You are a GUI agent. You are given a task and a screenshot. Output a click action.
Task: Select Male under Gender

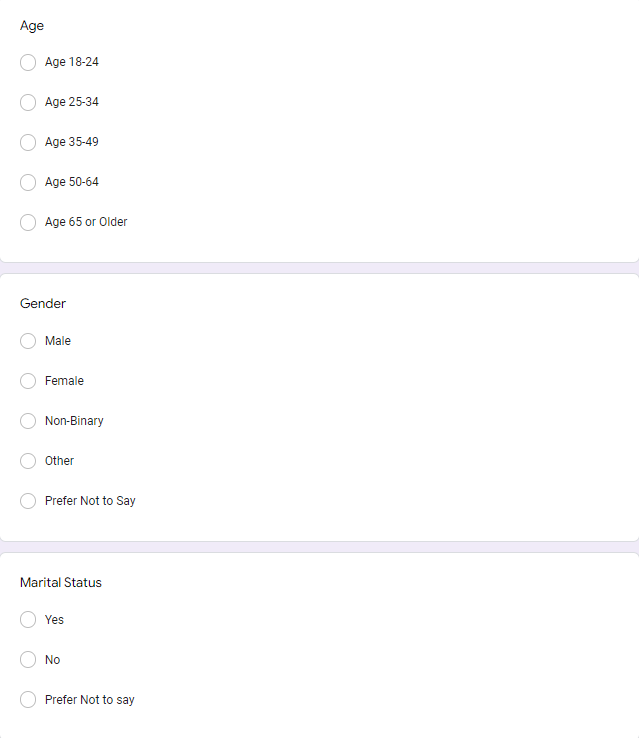28,341
